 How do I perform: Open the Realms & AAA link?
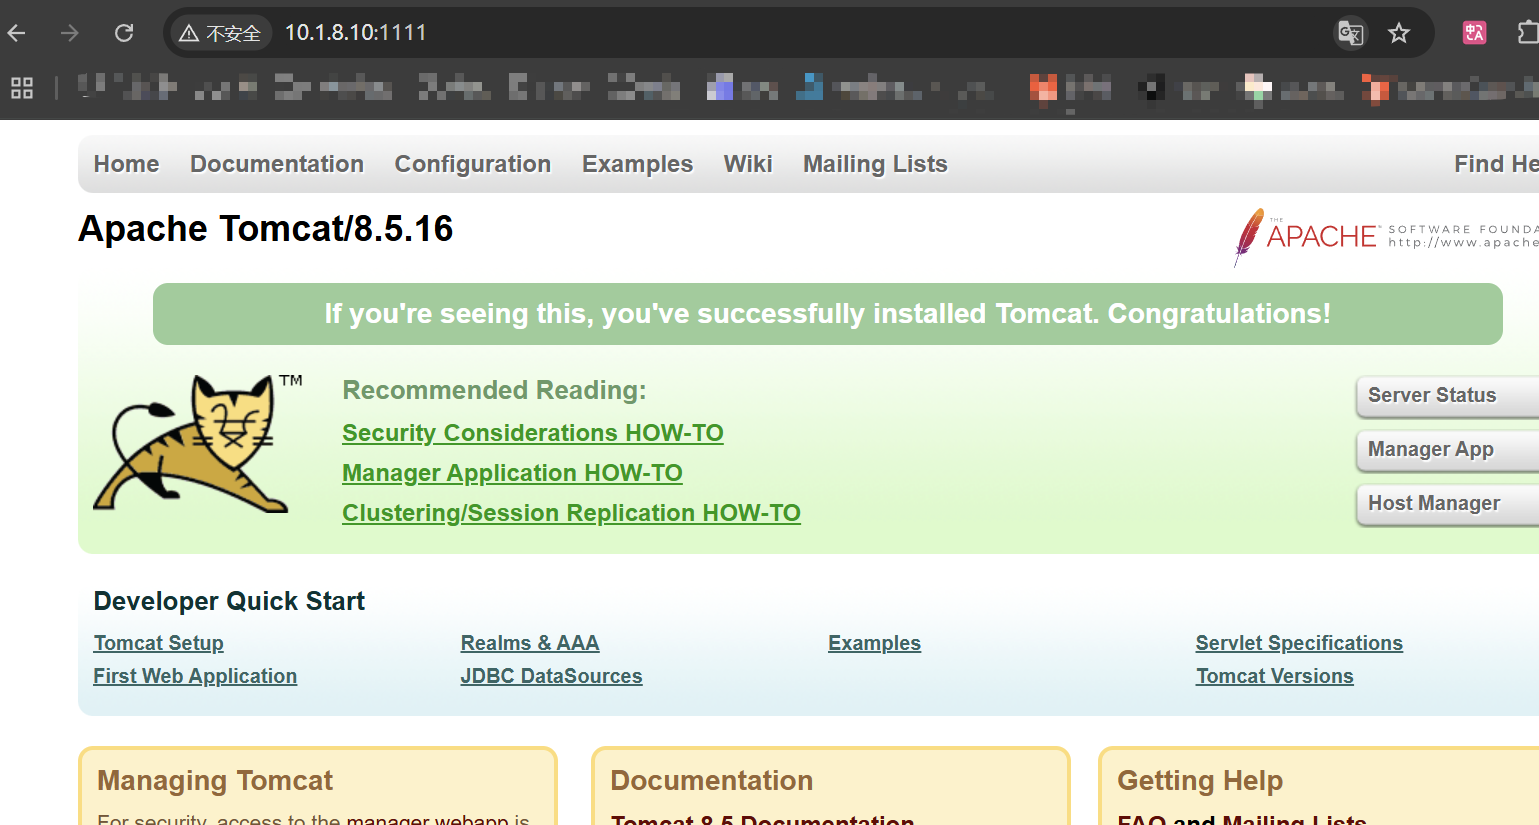pyautogui.click(x=530, y=643)
